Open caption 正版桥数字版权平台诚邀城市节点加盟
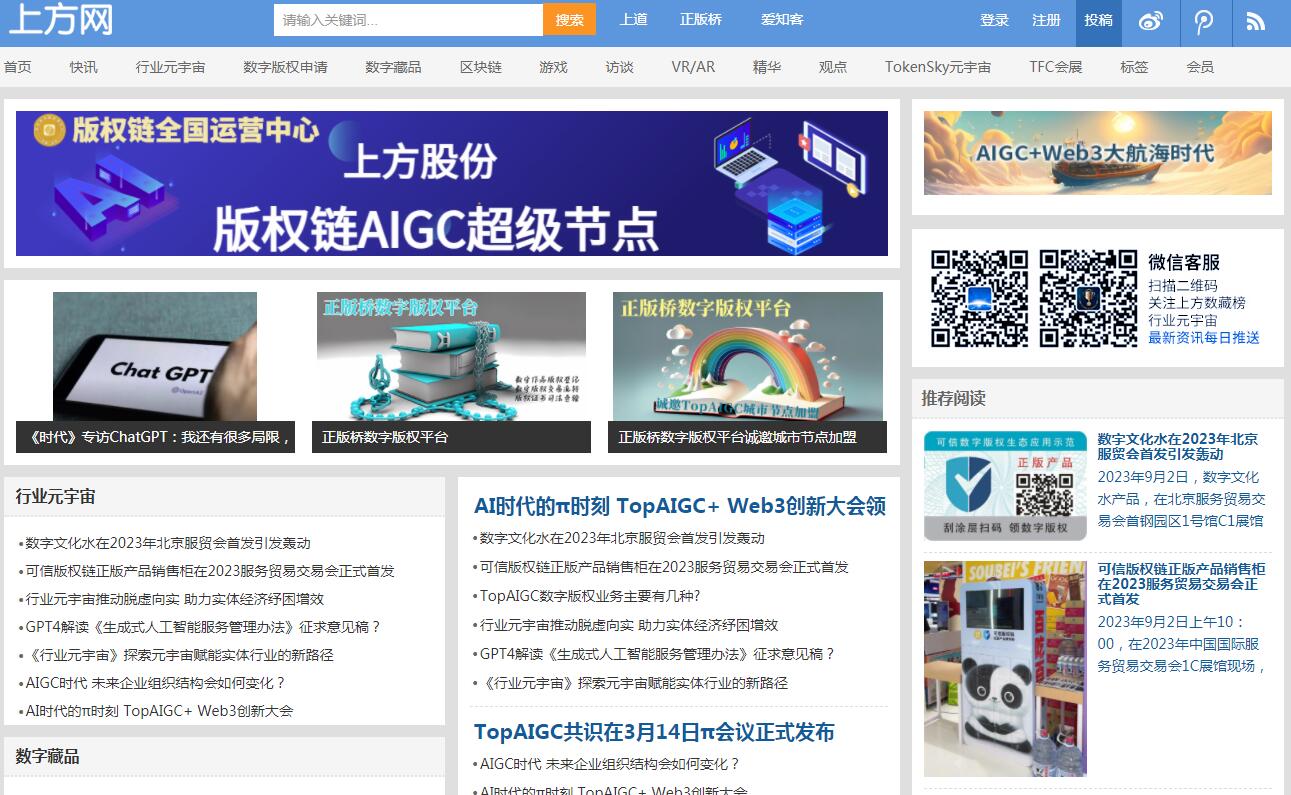1291x795 pixels. [747, 437]
